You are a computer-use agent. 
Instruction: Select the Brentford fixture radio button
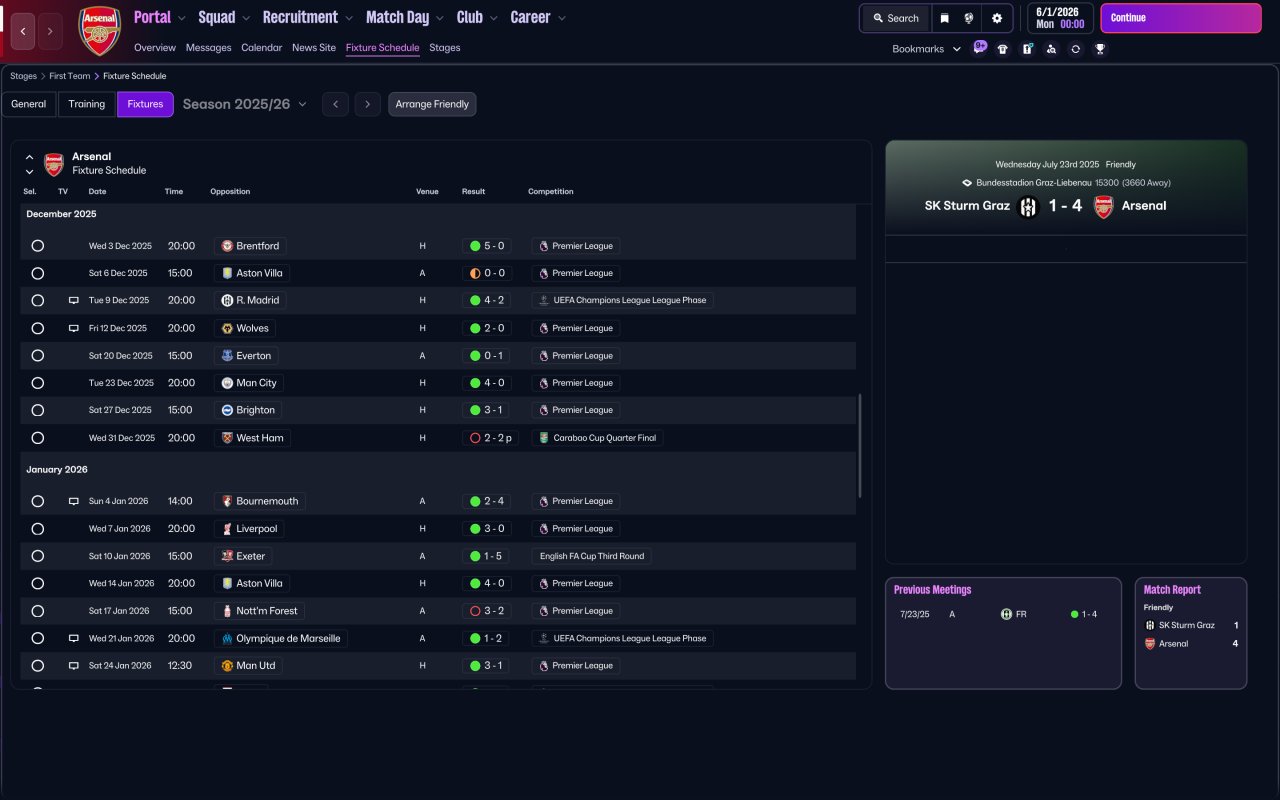coord(38,246)
